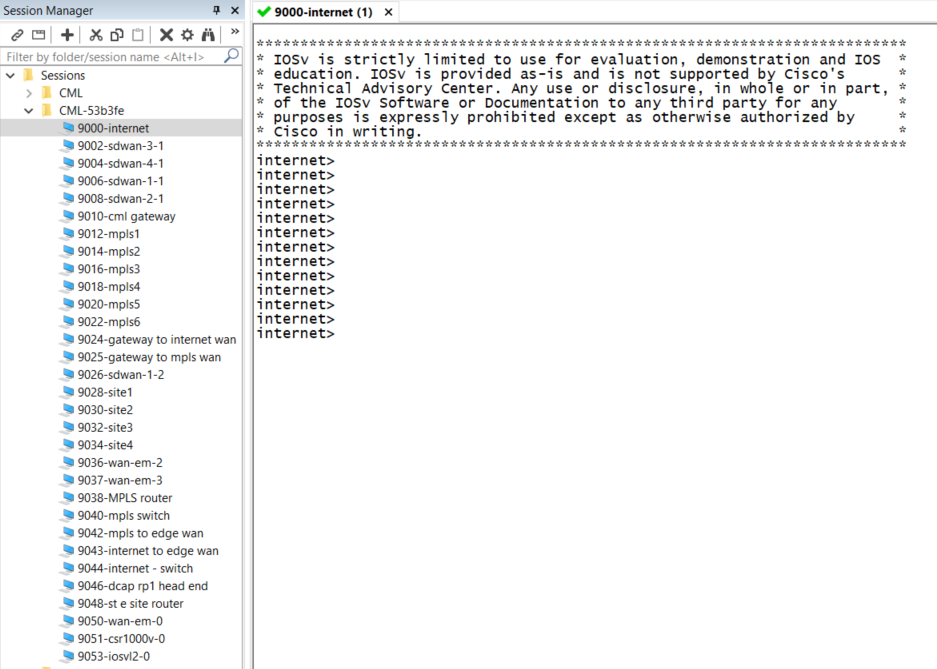Image resolution: width=937 pixels, height=669 pixels.
Task: Expand the CML folder
Action: (29, 93)
